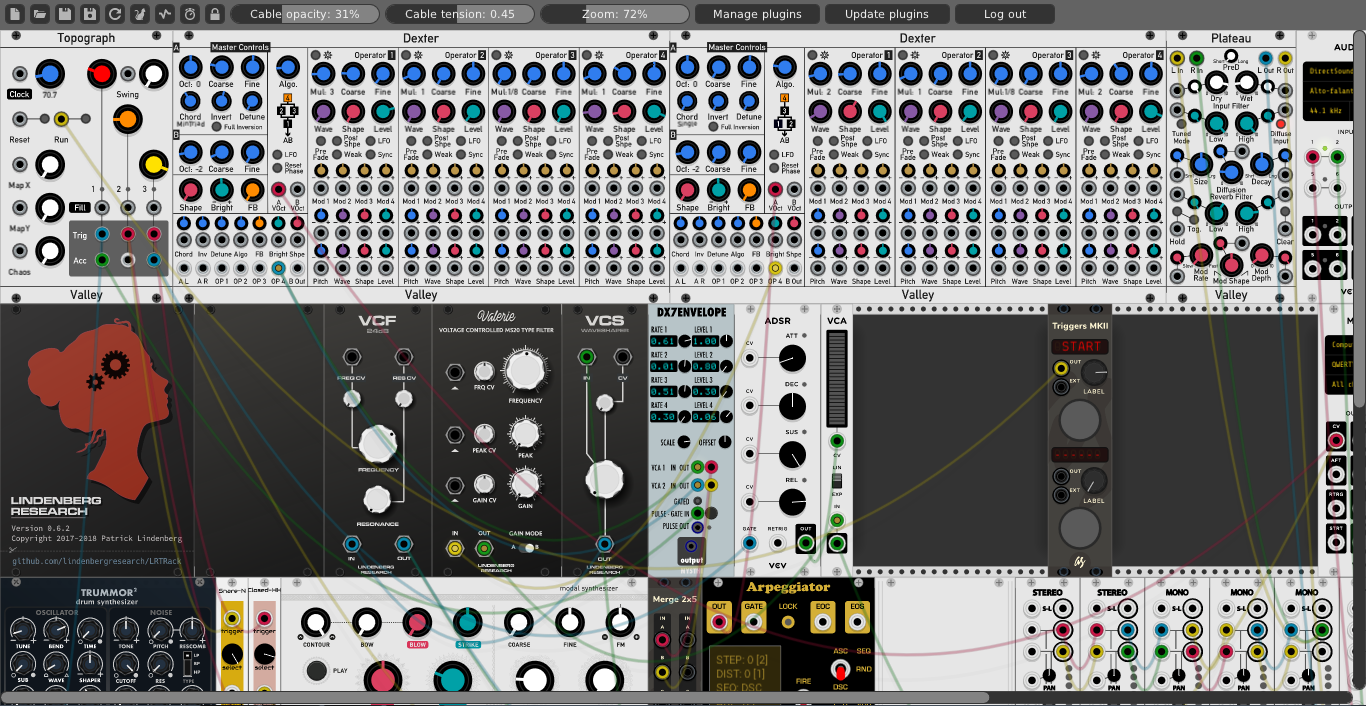Screen dimensions: 1366x706
Task: Click the Topograph Clock input jack
Action: click(19, 73)
